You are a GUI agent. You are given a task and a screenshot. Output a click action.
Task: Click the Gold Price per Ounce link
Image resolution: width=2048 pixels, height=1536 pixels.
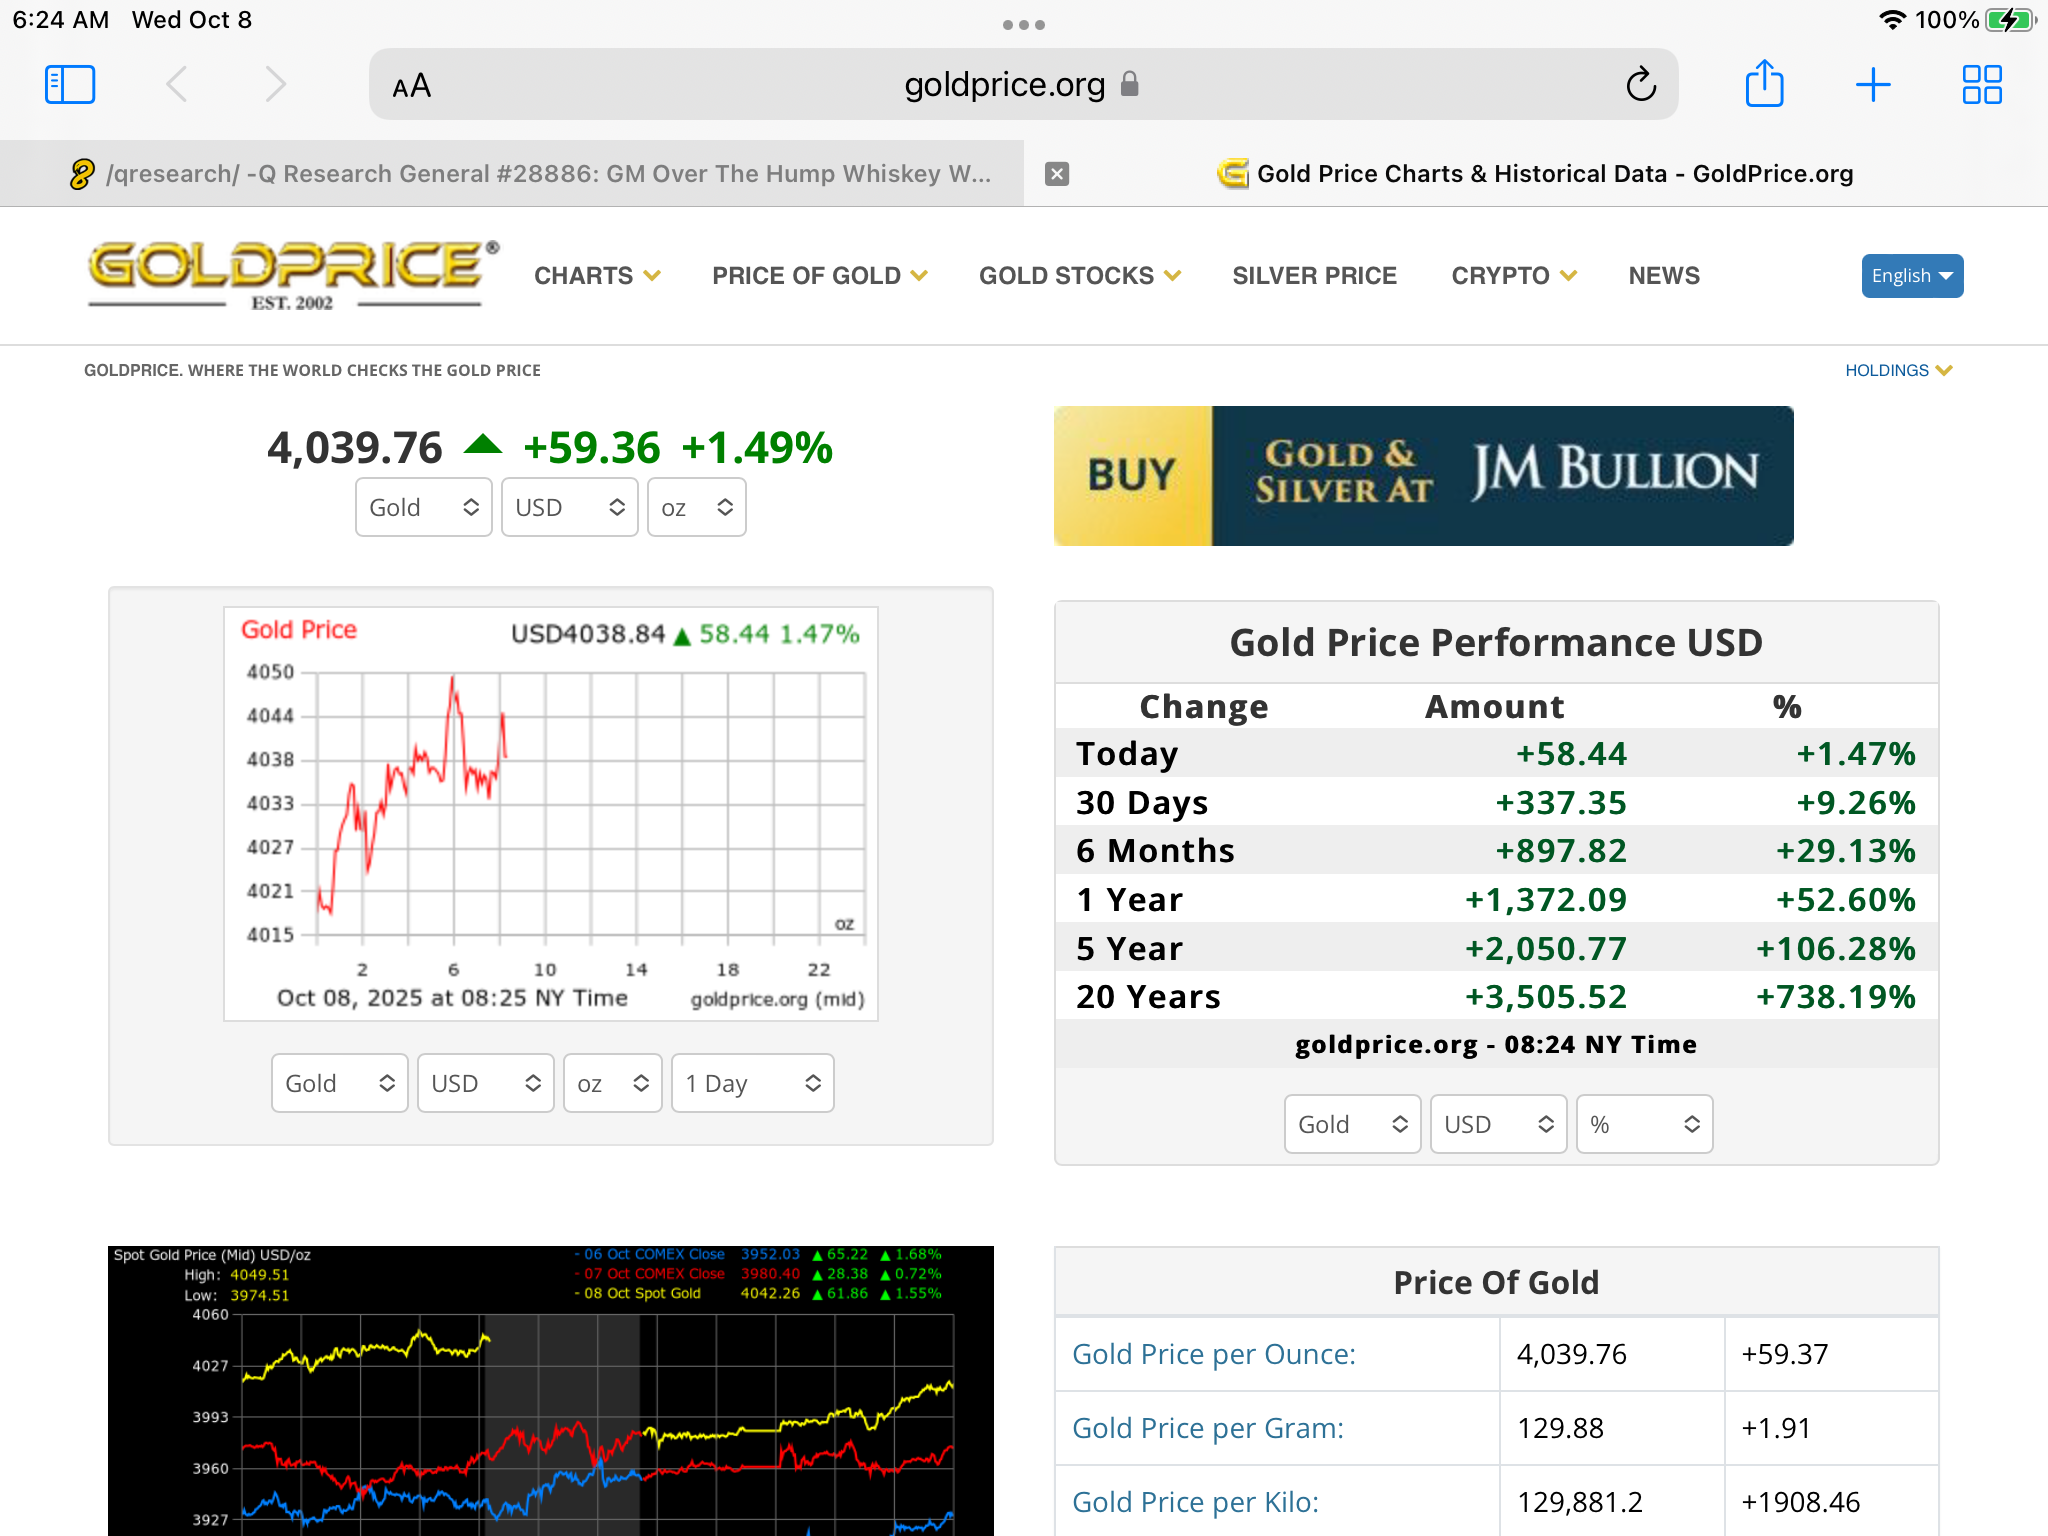coord(1213,1354)
